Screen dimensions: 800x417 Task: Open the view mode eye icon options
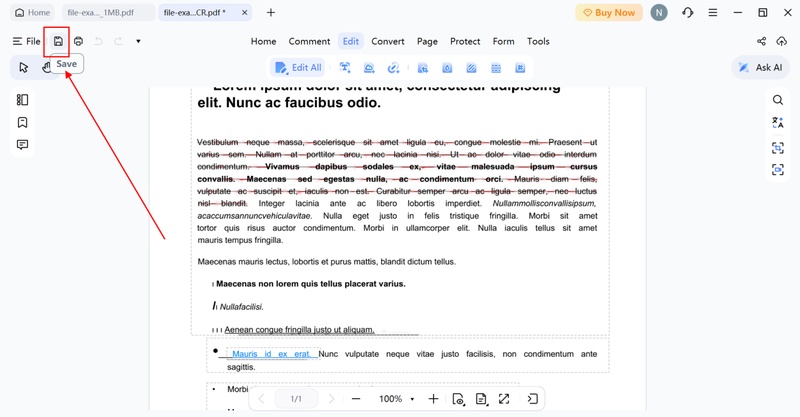[x=459, y=399]
